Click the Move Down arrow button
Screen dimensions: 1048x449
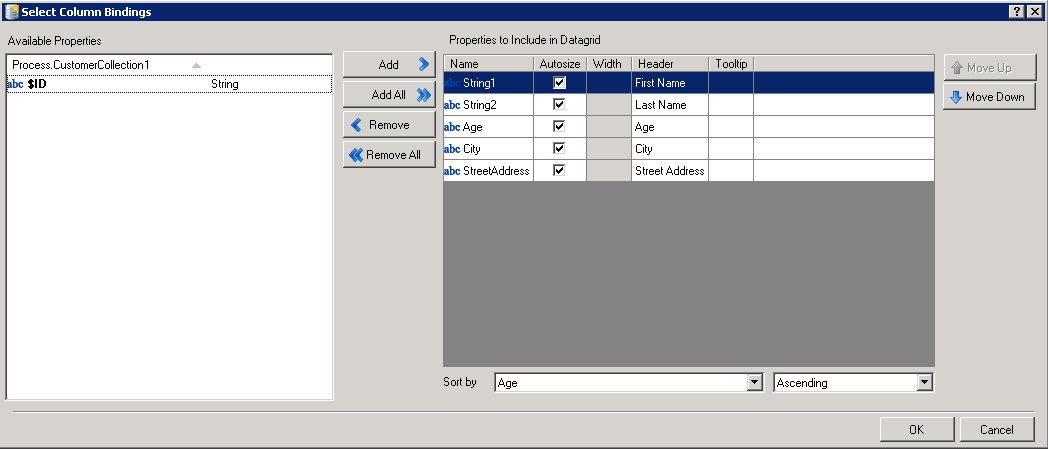click(x=989, y=97)
